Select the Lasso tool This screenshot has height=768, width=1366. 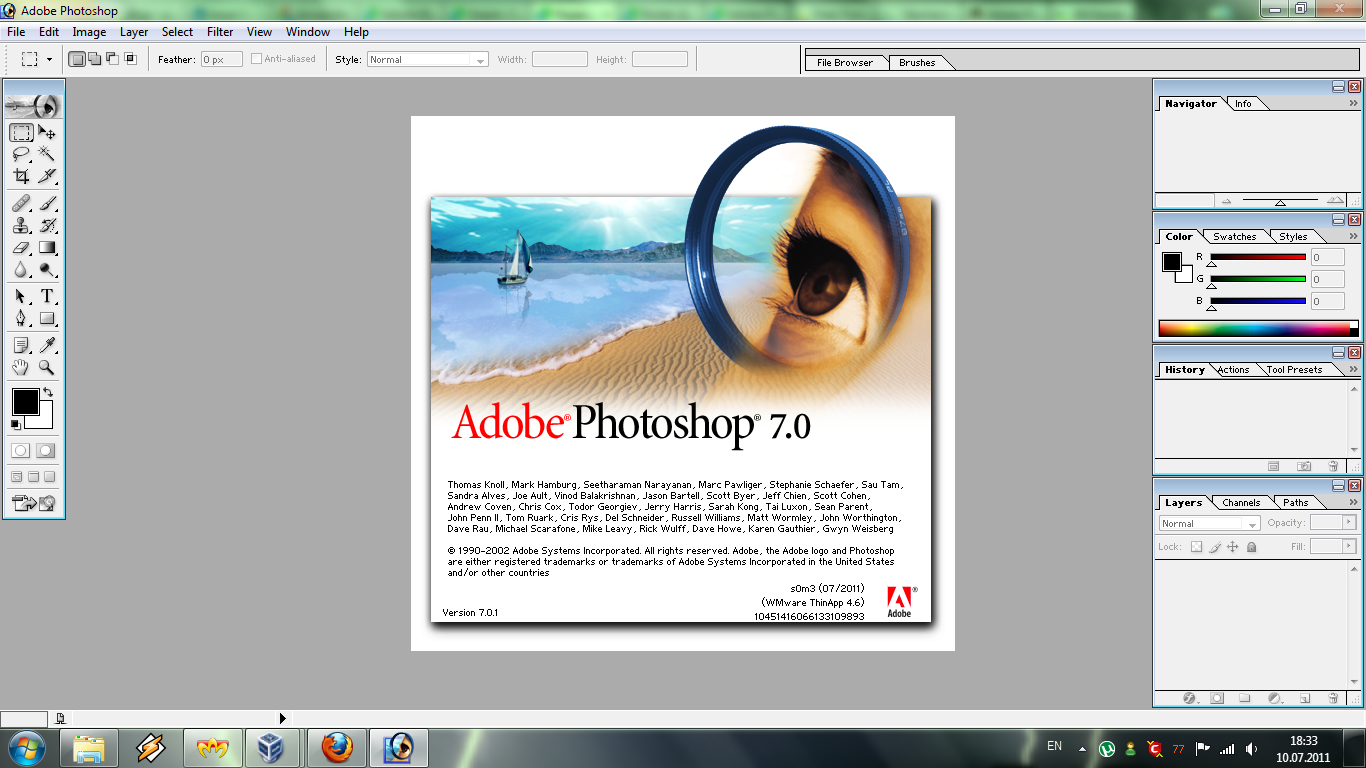coord(21,154)
